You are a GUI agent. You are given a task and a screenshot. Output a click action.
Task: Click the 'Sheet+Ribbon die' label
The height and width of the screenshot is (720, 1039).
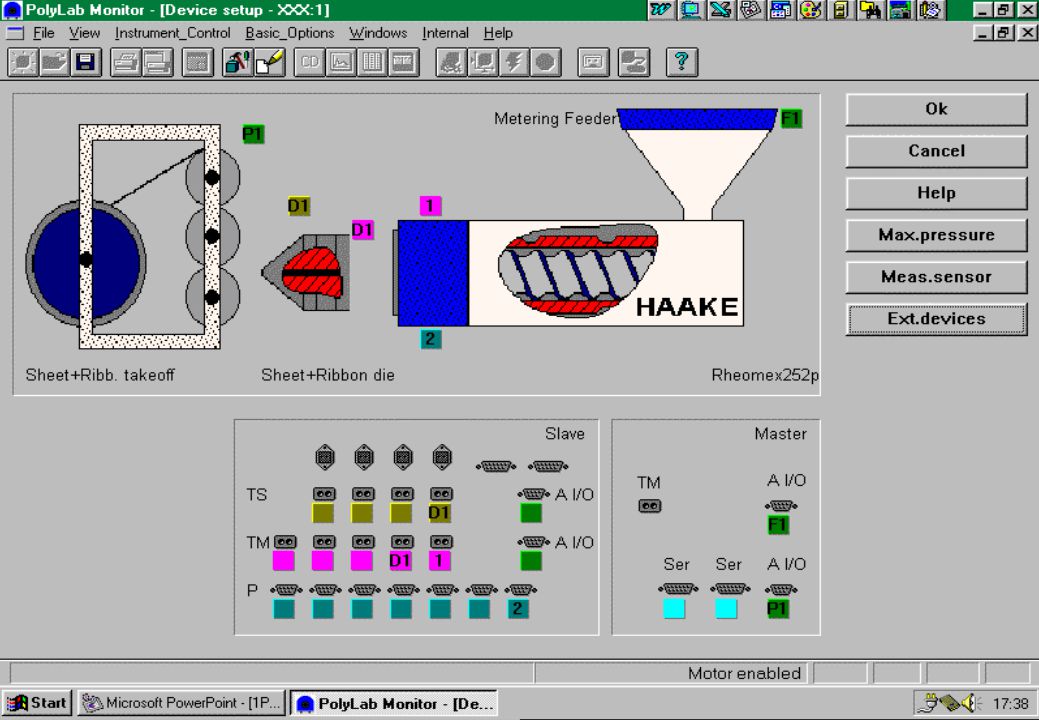click(328, 375)
